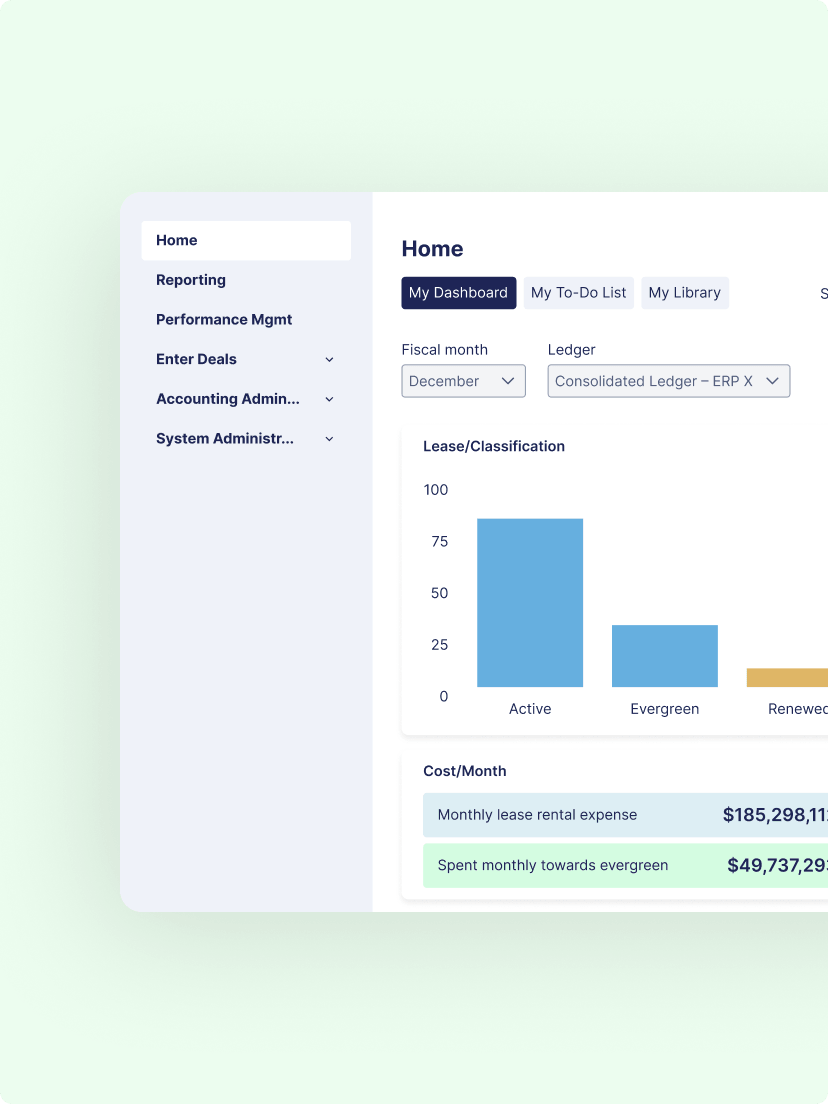Expand the System Administr... chevron
Screen dimensions: 828x1104
coord(329,439)
